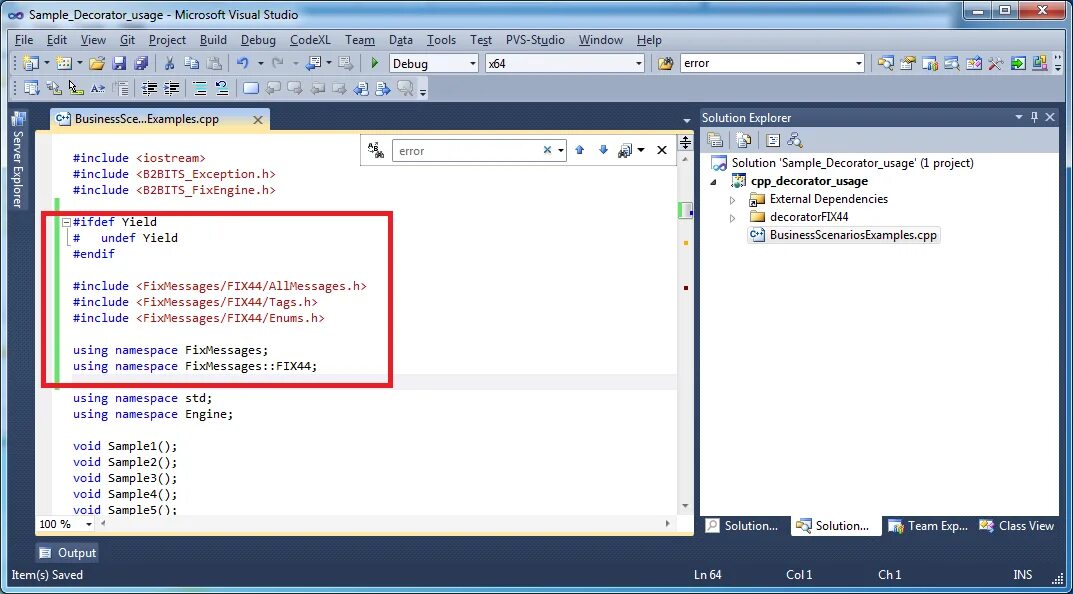Screen dimensions: 1073x594
Task: Switch to the Class View tab
Action: tap(1017, 526)
